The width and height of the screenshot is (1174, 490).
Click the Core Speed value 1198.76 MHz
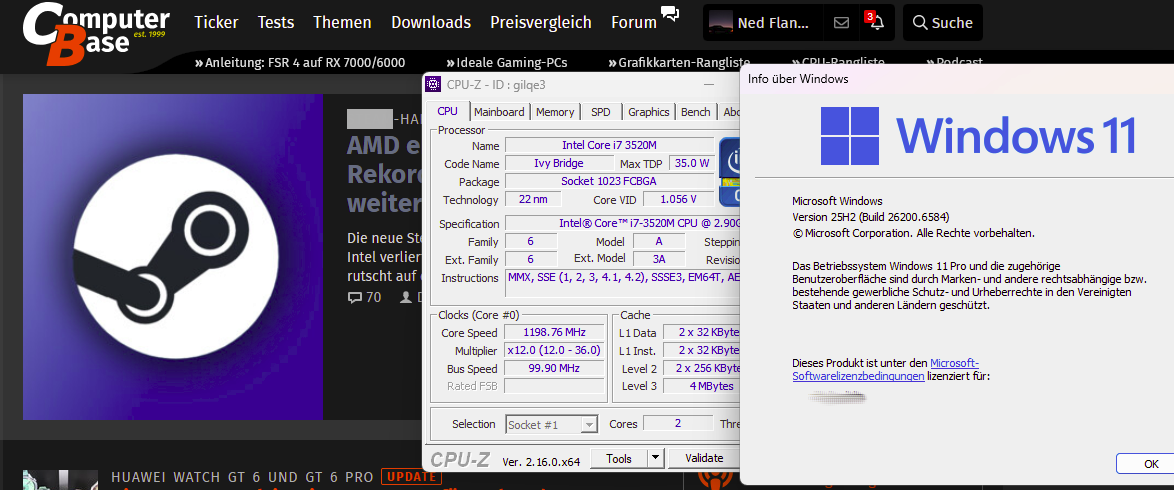(x=555, y=332)
